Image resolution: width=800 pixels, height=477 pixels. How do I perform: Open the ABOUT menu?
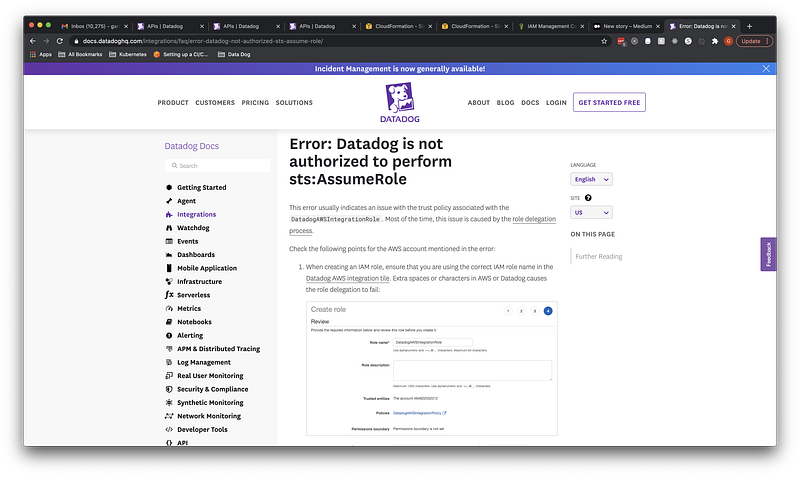point(479,103)
